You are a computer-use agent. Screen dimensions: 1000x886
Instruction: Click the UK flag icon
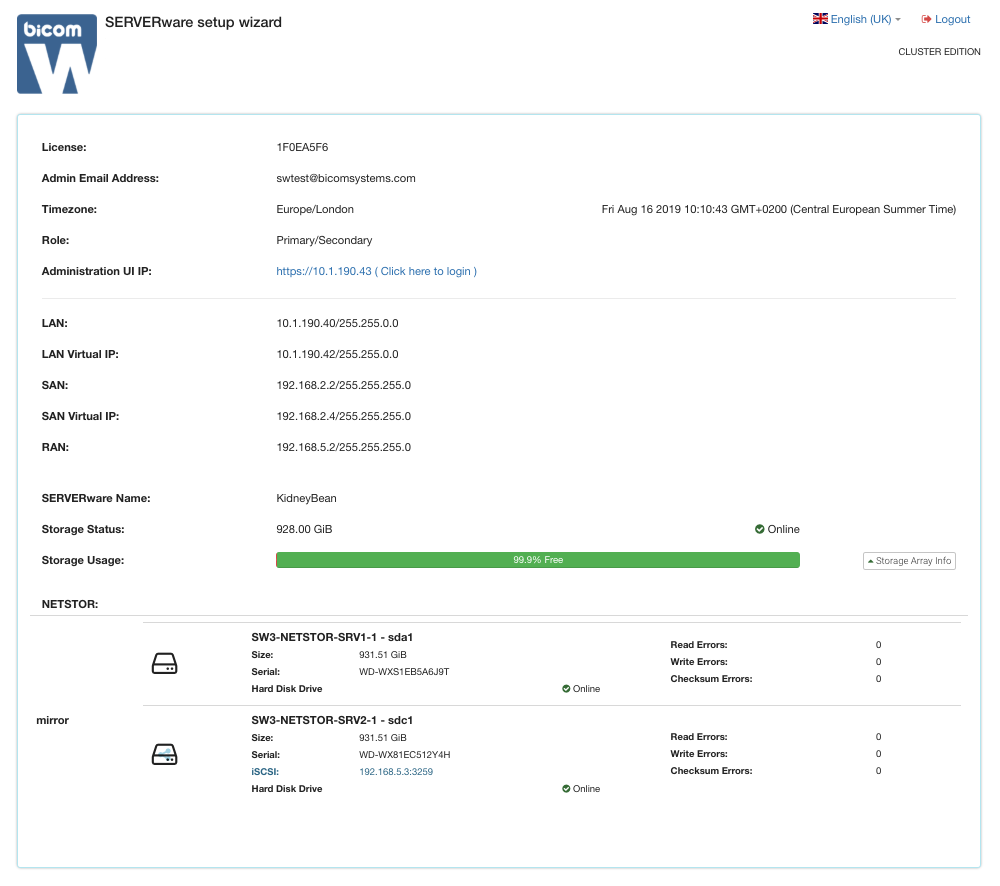tap(820, 18)
